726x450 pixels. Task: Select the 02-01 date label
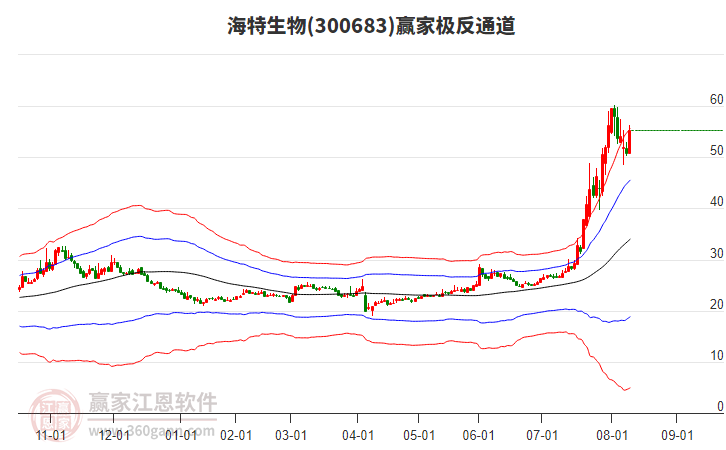click(236, 436)
